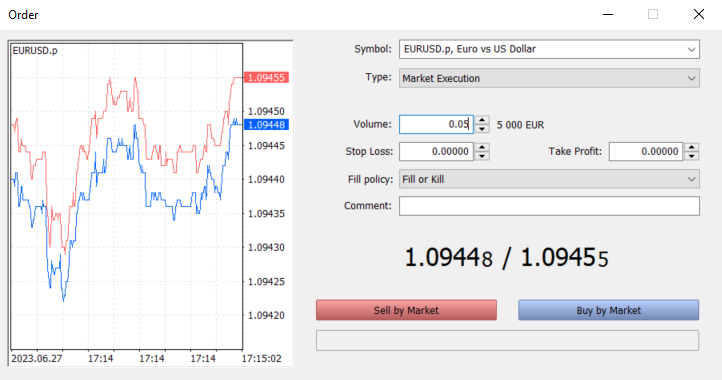Image resolution: width=722 pixels, height=380 pixels.
Task: Click into the Stop Loss value field
Action: [436, 152]
